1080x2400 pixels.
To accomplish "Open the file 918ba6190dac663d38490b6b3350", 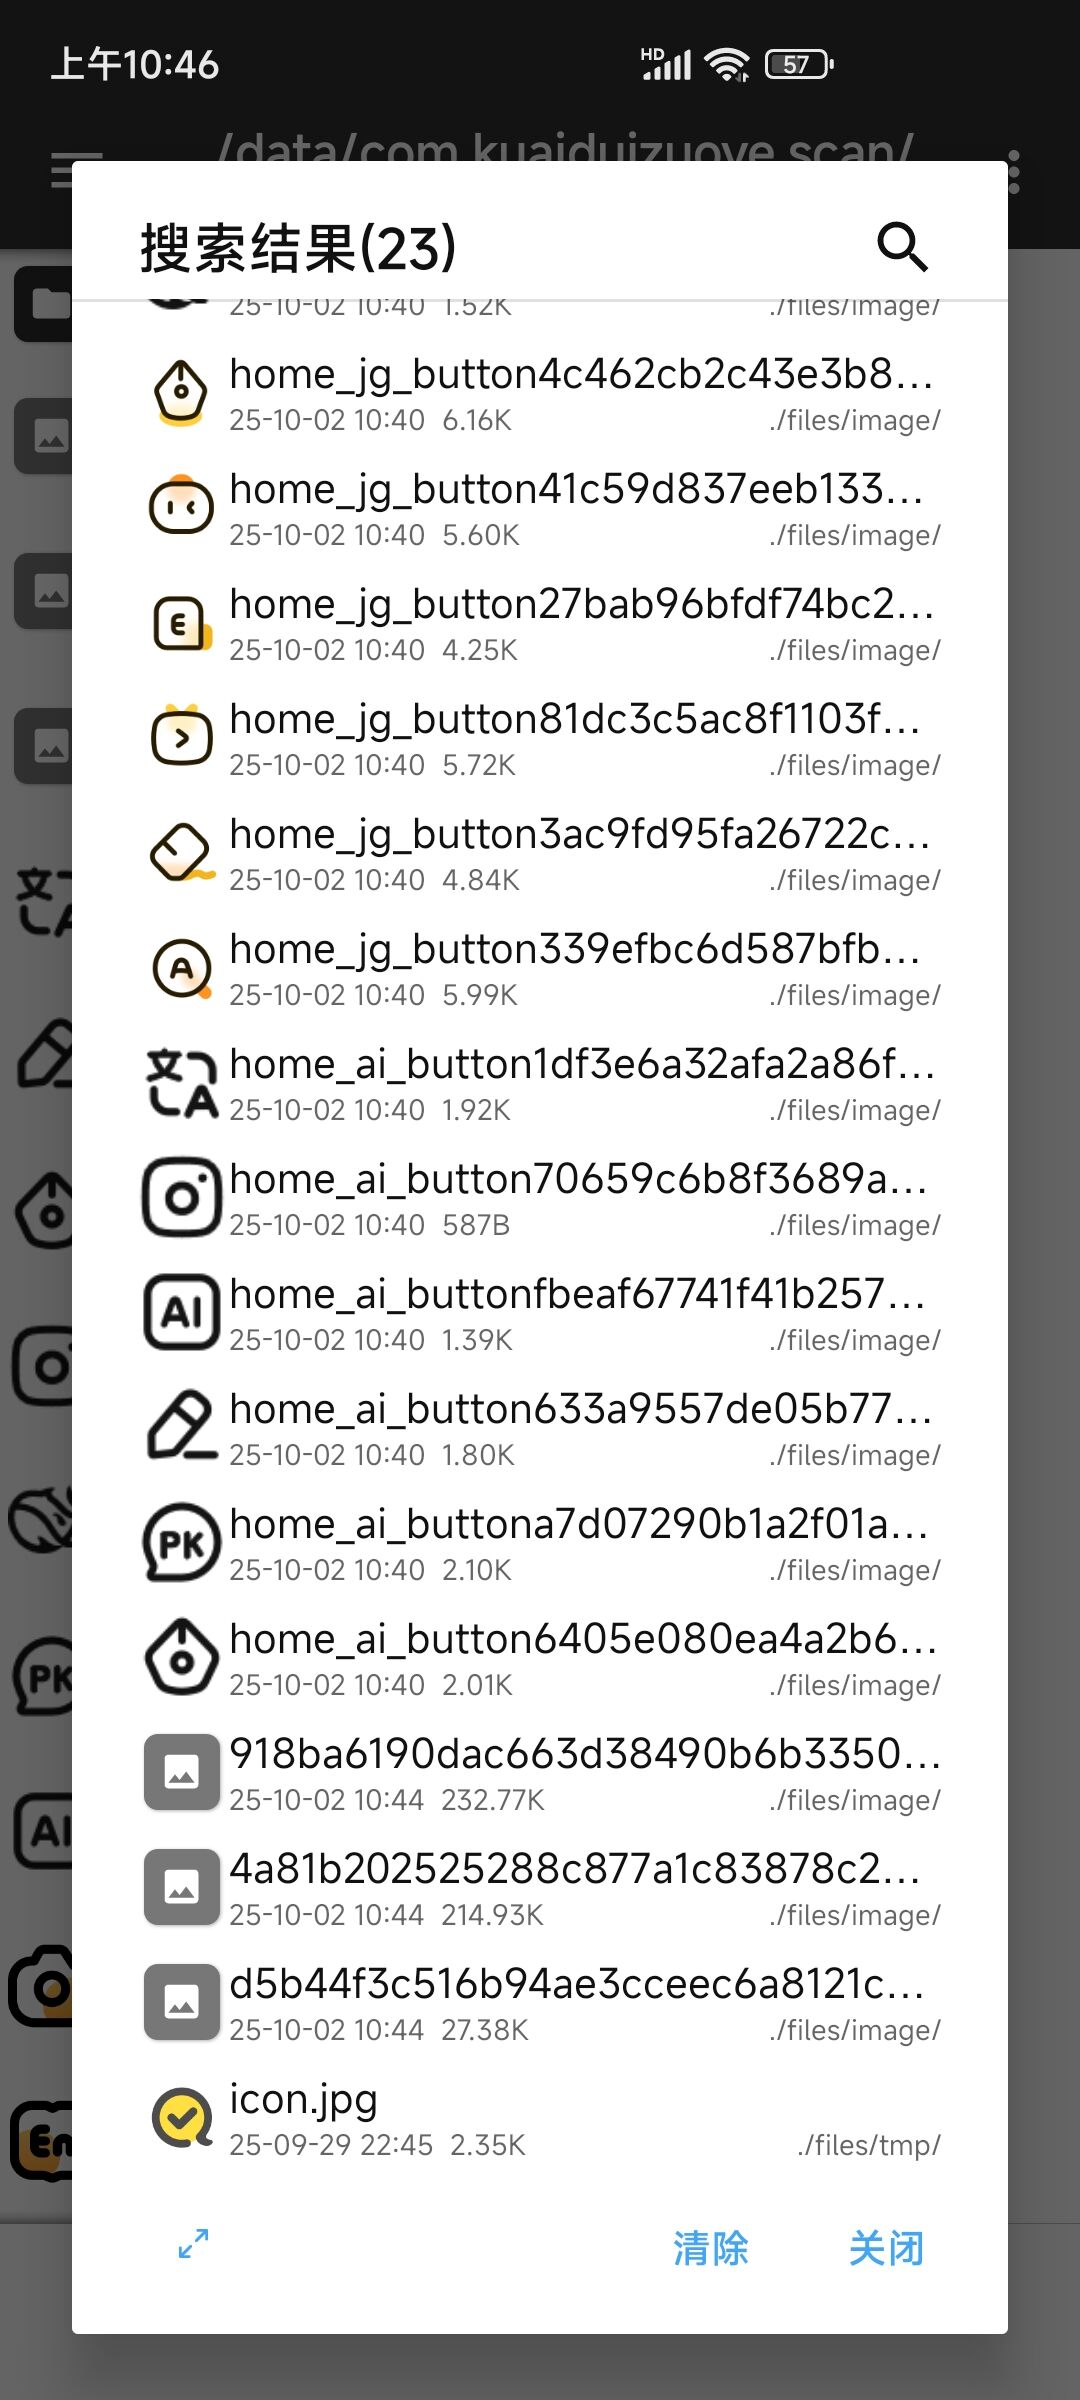I will click(540, 1773).
